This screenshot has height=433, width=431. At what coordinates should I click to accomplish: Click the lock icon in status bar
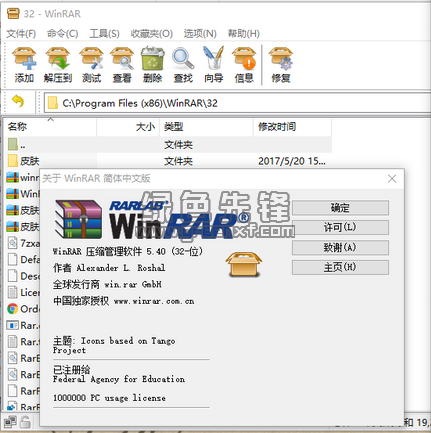[25, 422]
